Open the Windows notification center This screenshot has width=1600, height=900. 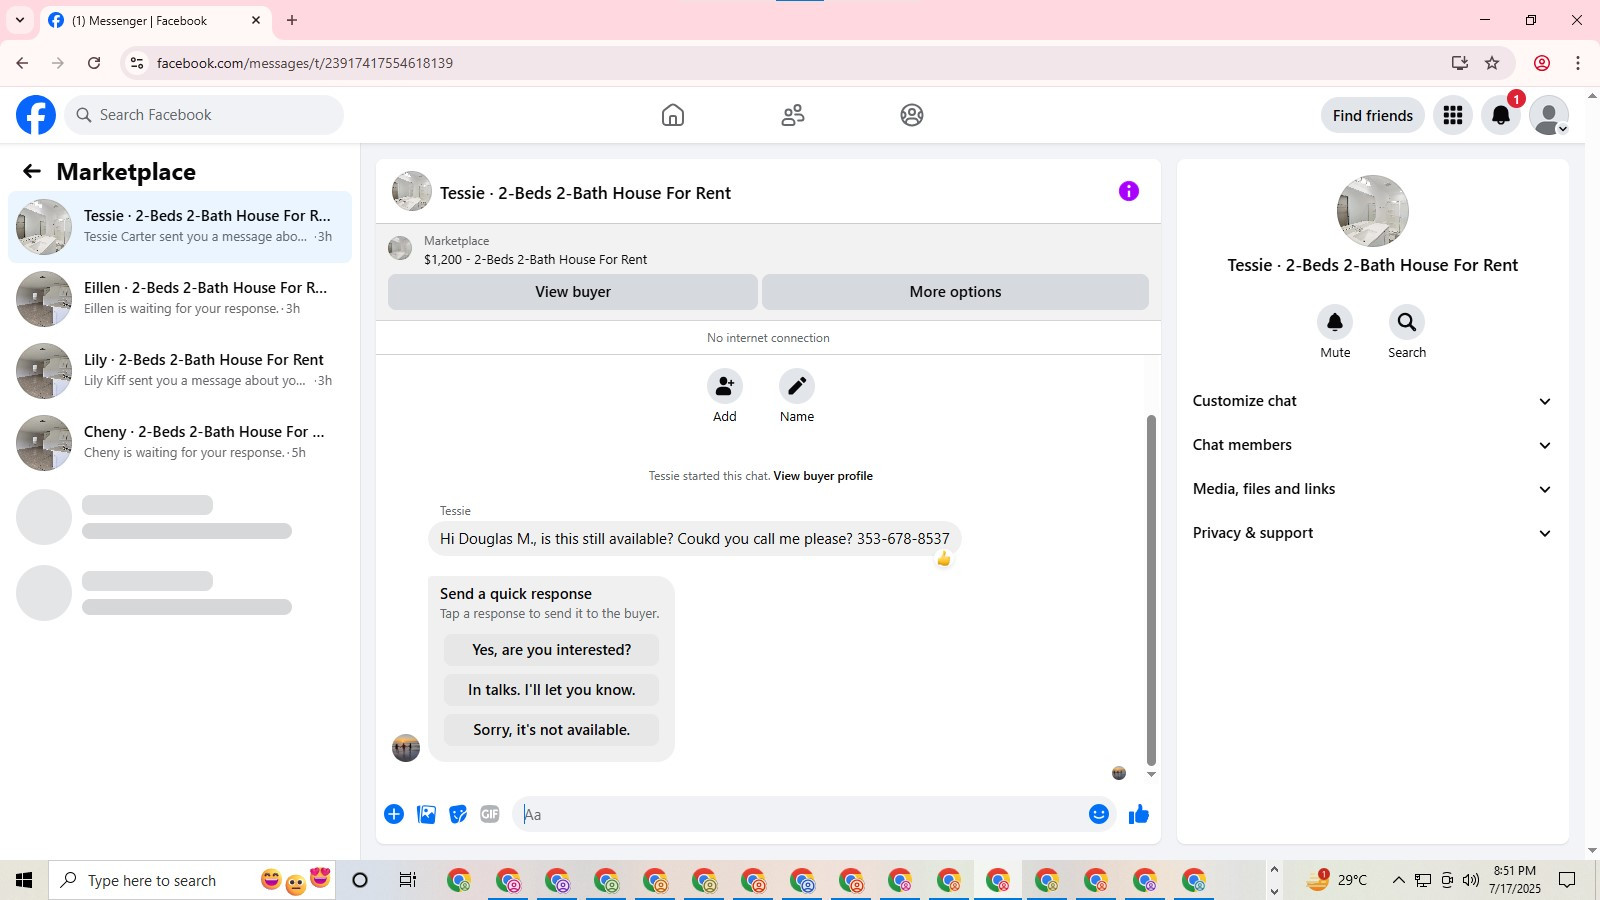(x=1568, y=880)
